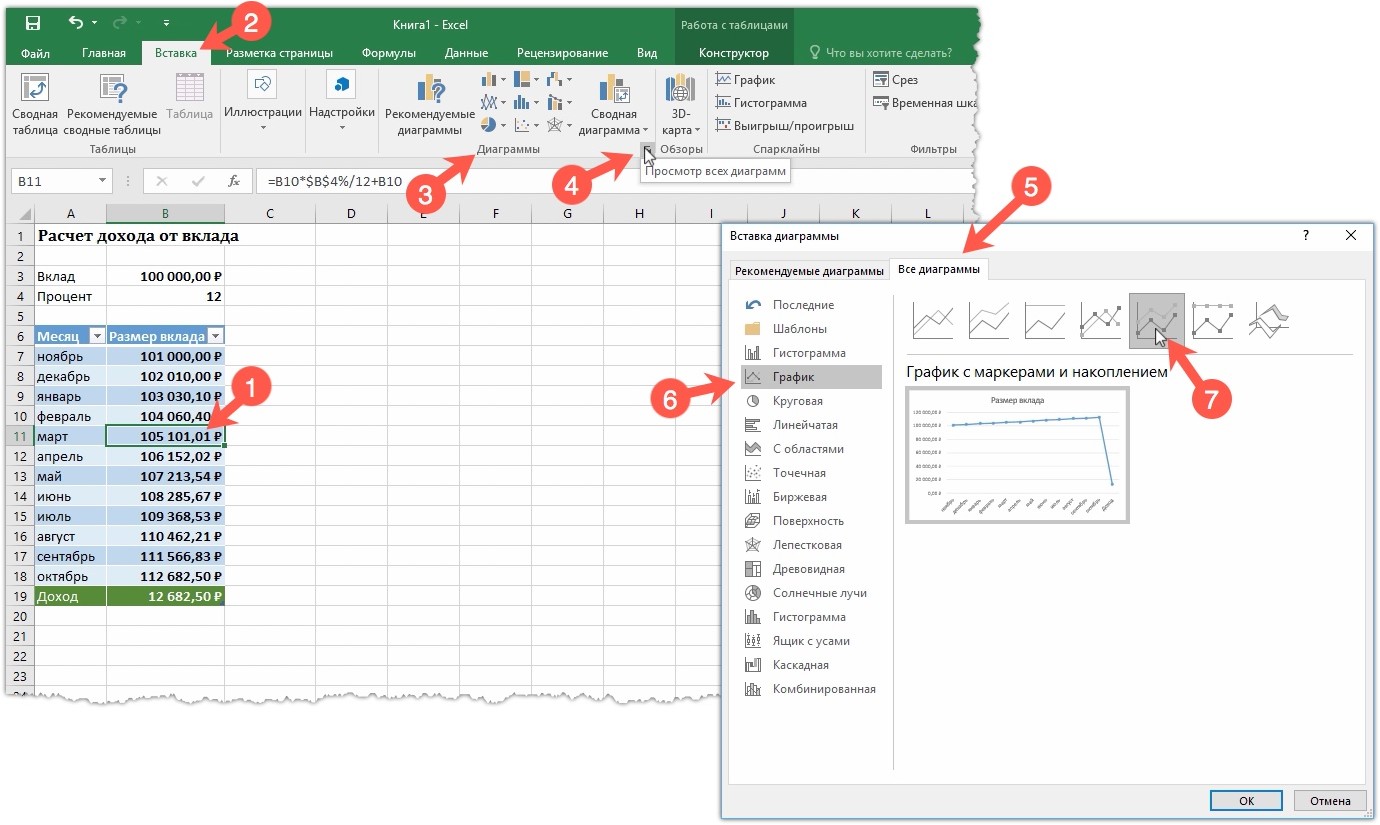The image size is (1380, 825).
Task: Open the Размер вклада filter dropdown
Action: tap(215, 337)
